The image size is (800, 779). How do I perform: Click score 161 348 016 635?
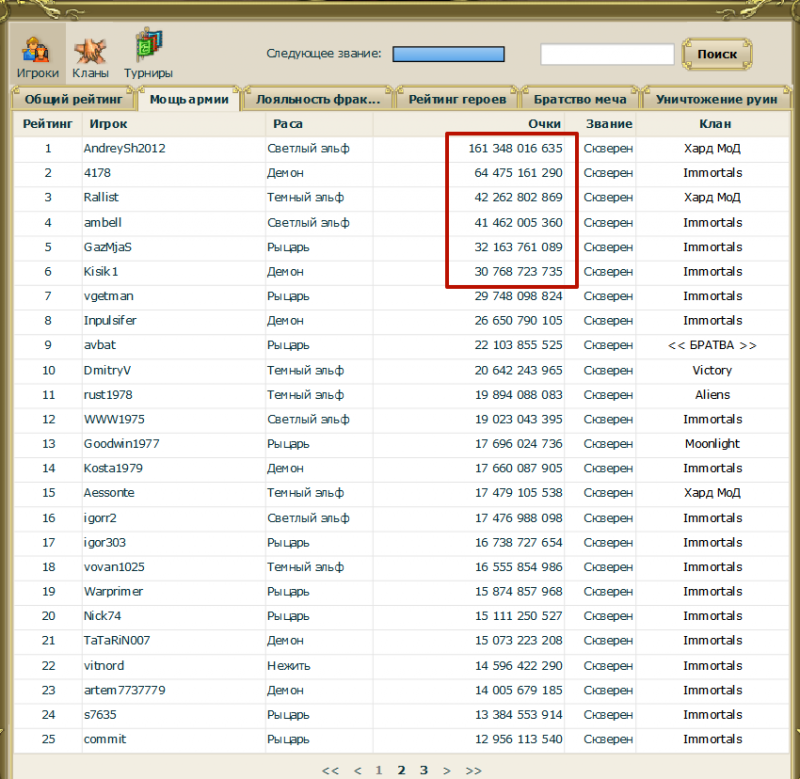[515, 148]
